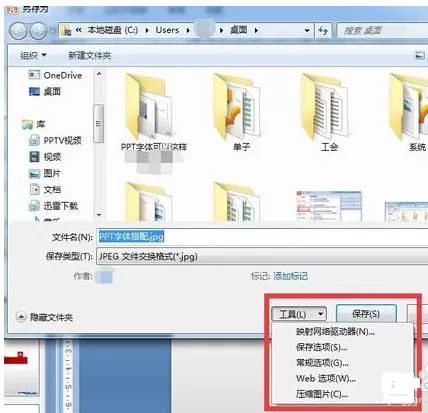This screenshot has width=428, height=413.
Task: Select the 系统 folder
Action: pos(410,112)
